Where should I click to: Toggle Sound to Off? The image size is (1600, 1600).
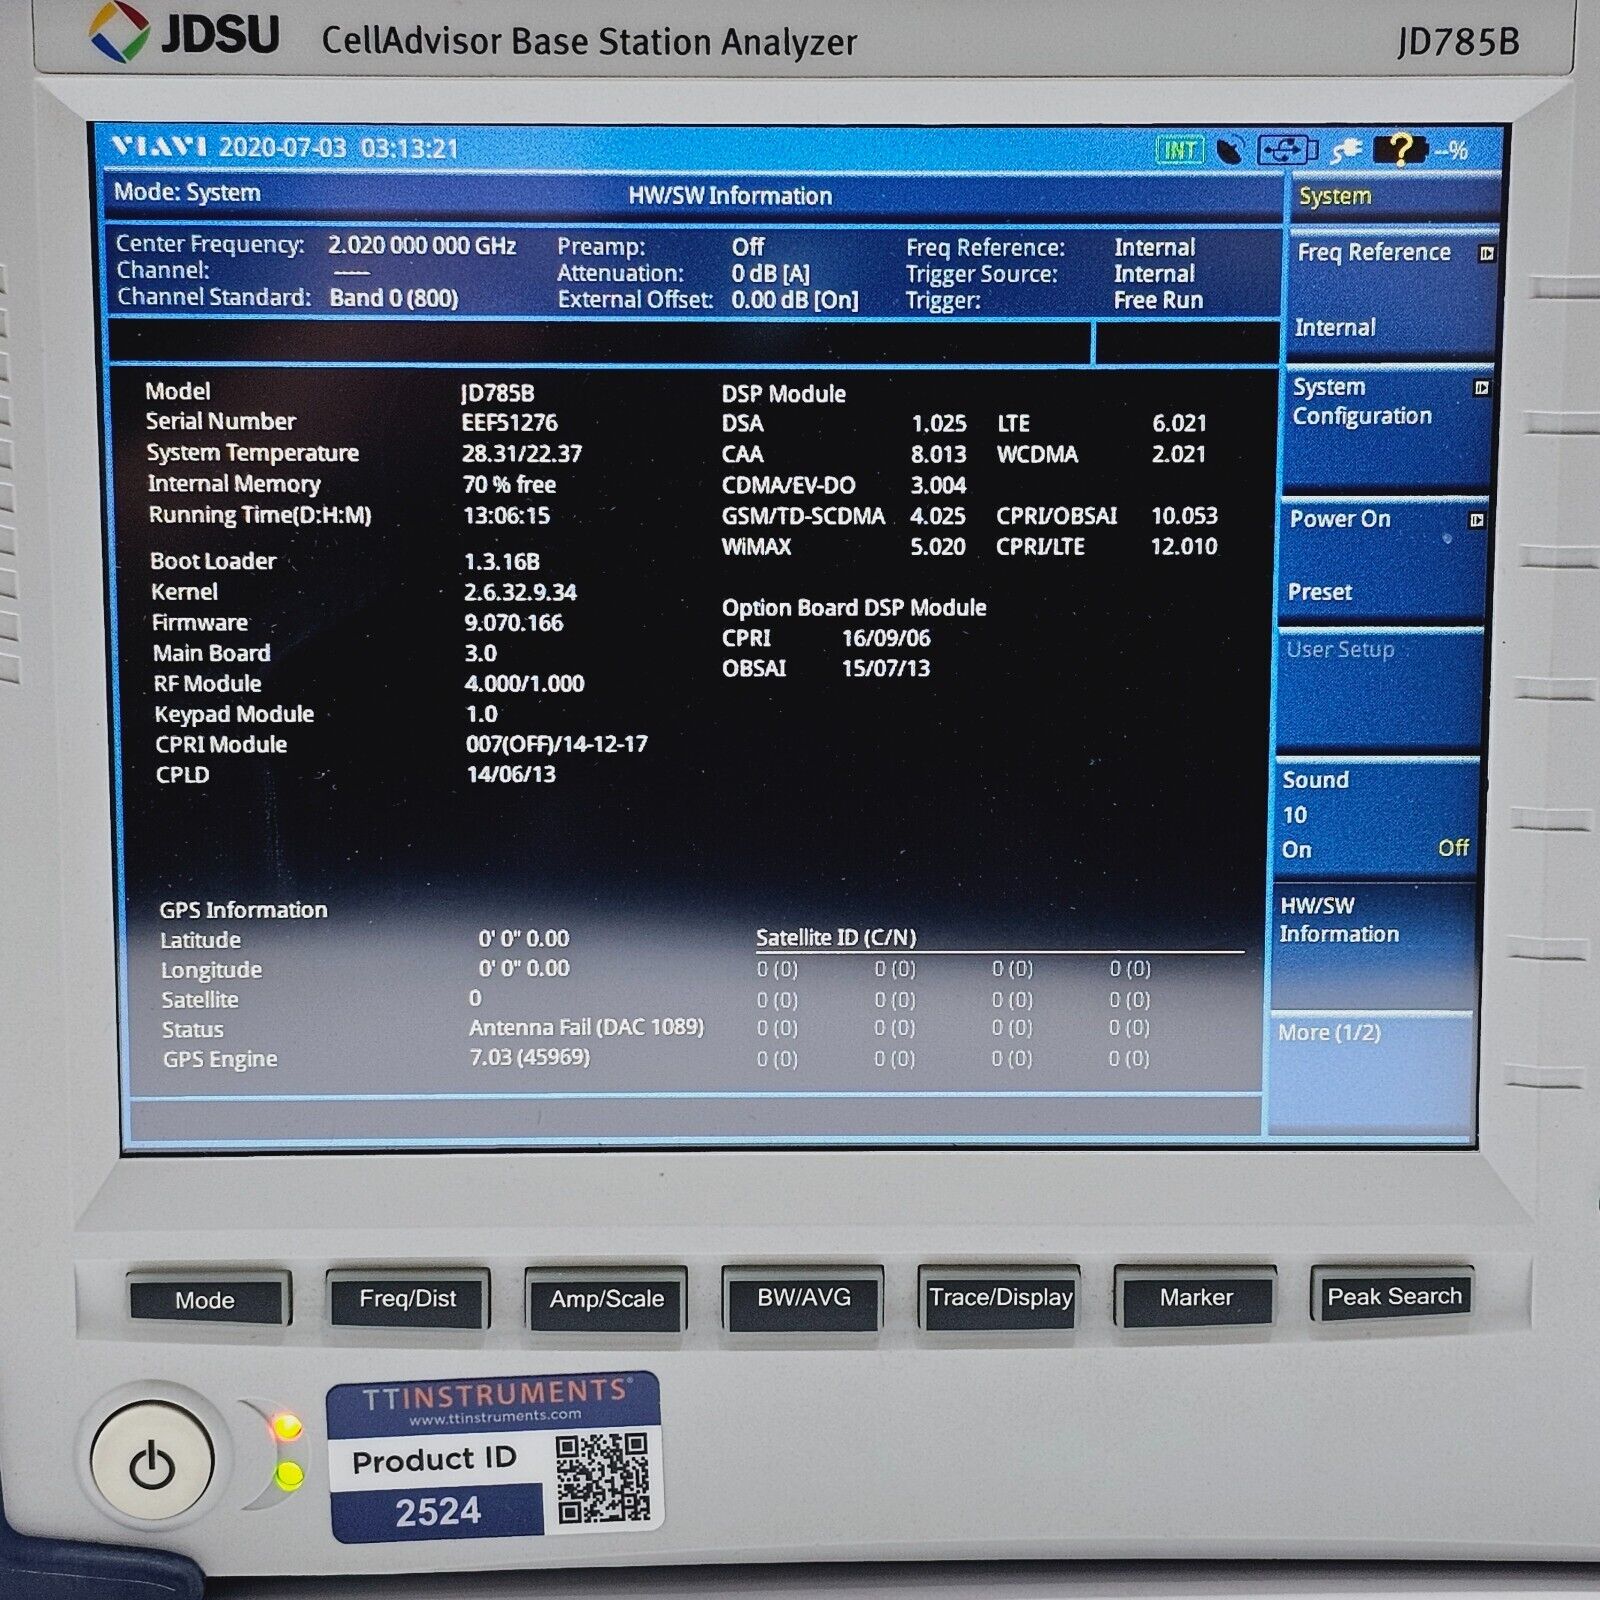tap(1452, 848)
